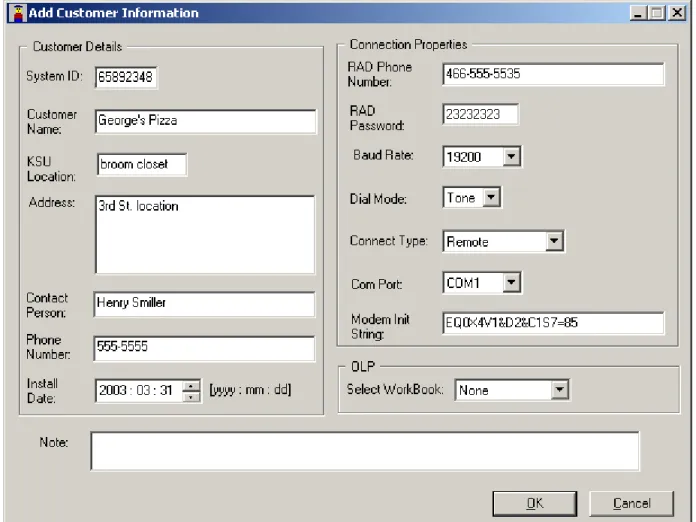Click the "Com Port:" label
Viewport: 696px width, 522px height.
click(x=376, y=284)
